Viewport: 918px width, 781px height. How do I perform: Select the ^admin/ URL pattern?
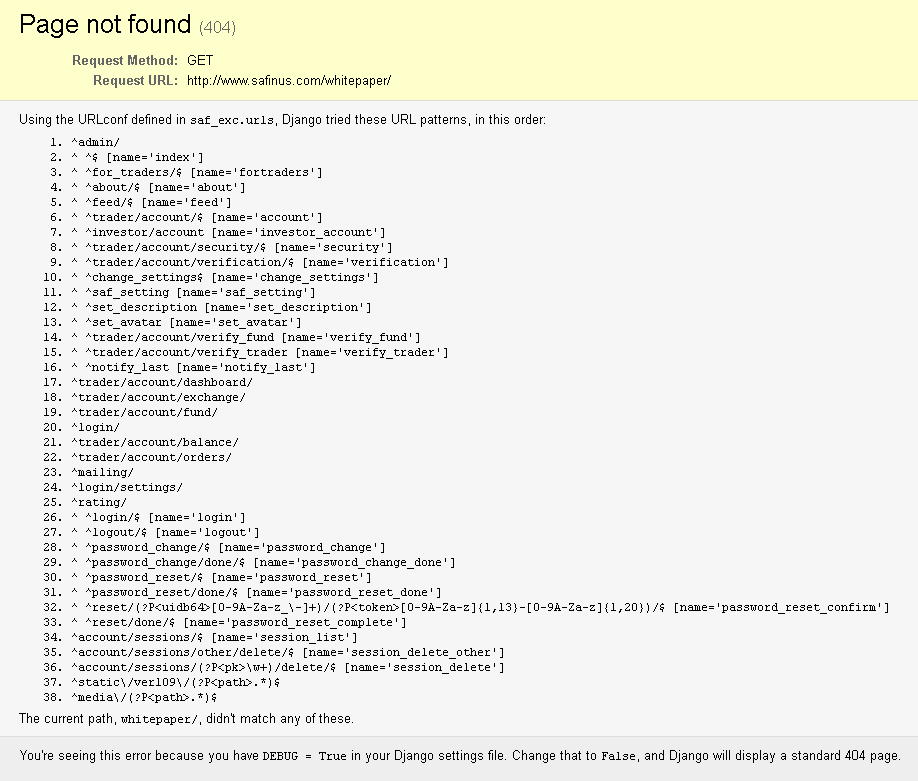(x=95, y=142)
